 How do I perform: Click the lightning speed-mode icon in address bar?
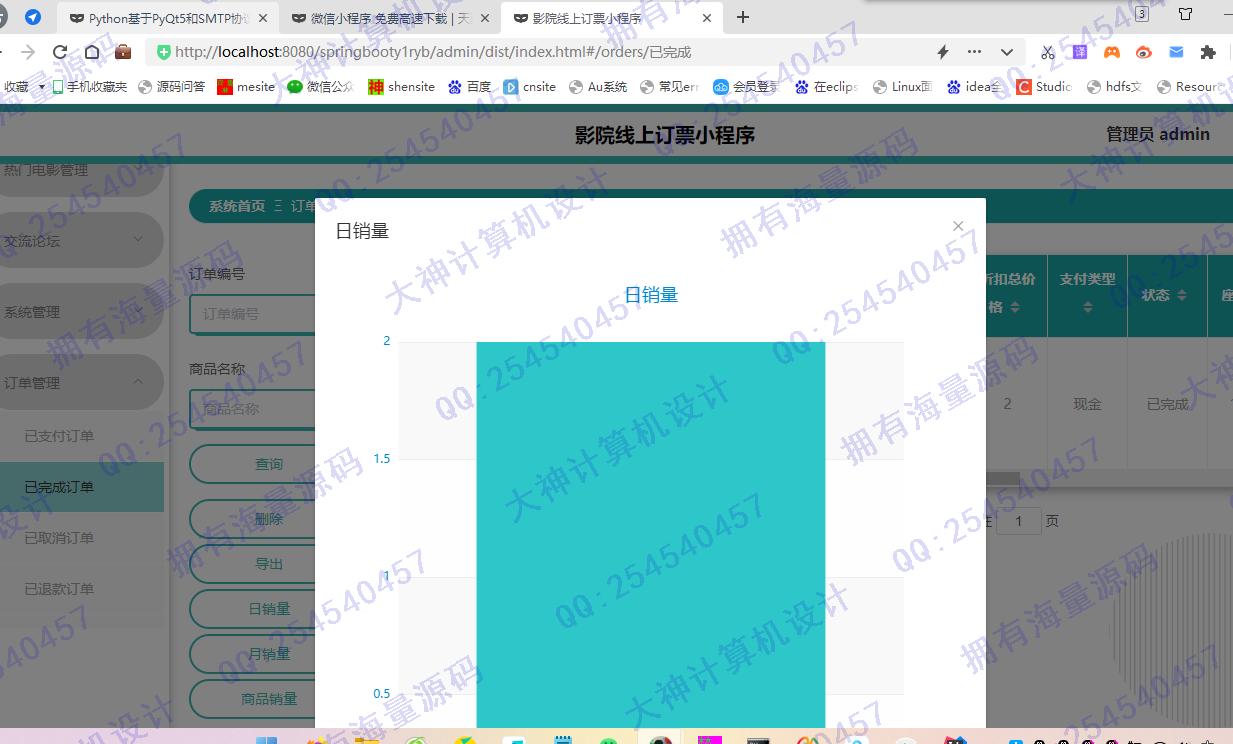click(942, 52)
